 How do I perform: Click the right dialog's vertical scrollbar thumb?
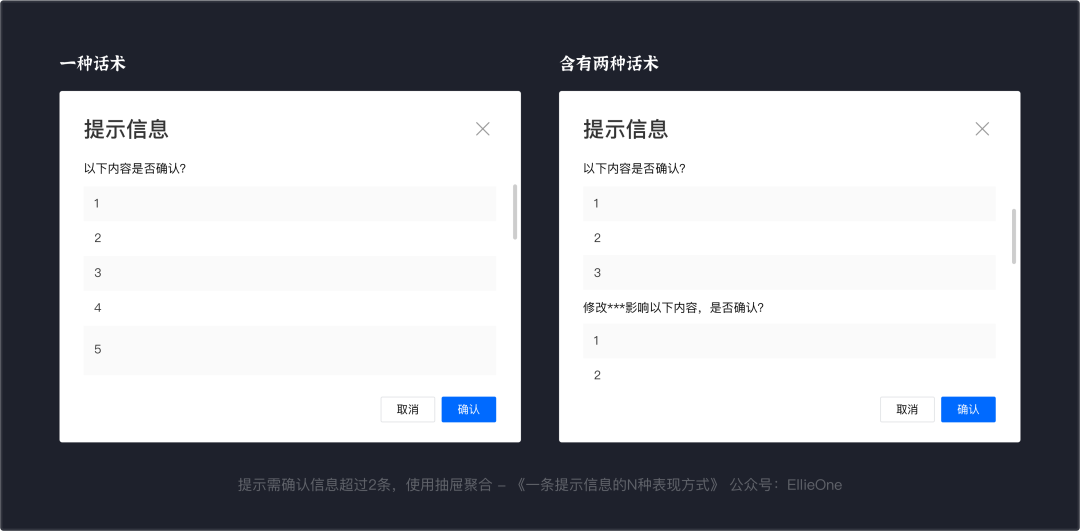tap(1014, 236)
